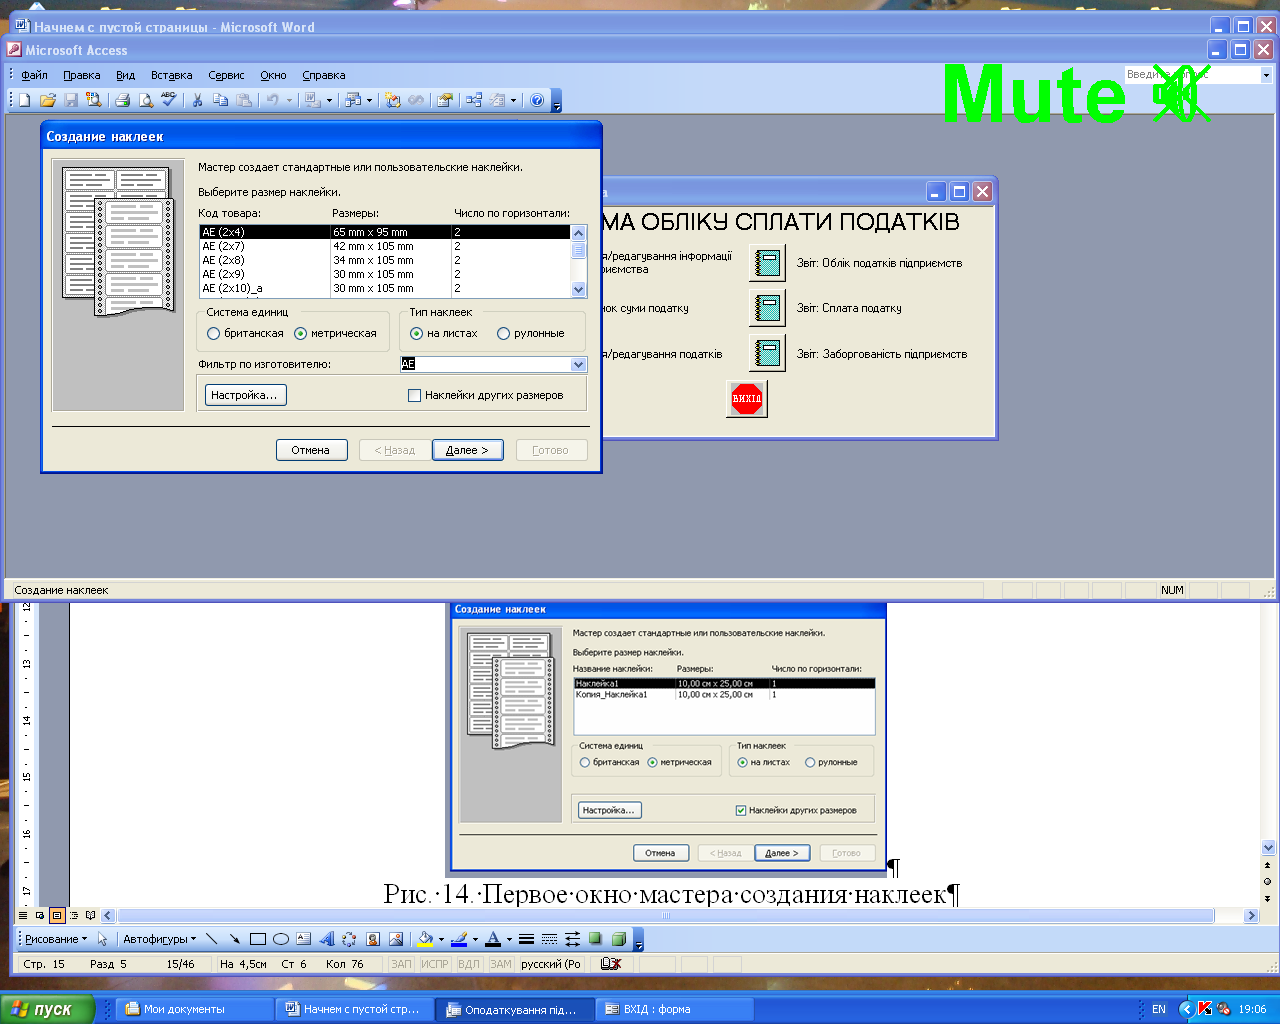Run the ABC spelling check icon
The image size is (1280, 1024).
click(x=169, y=100)
